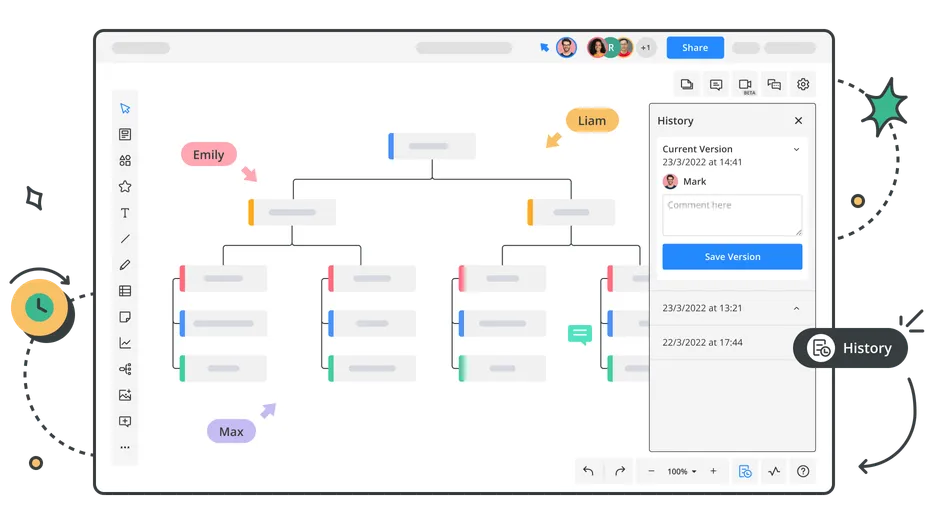Expand the 23/3/2022 at 13:21 version
928x520 pixels.
796,308
